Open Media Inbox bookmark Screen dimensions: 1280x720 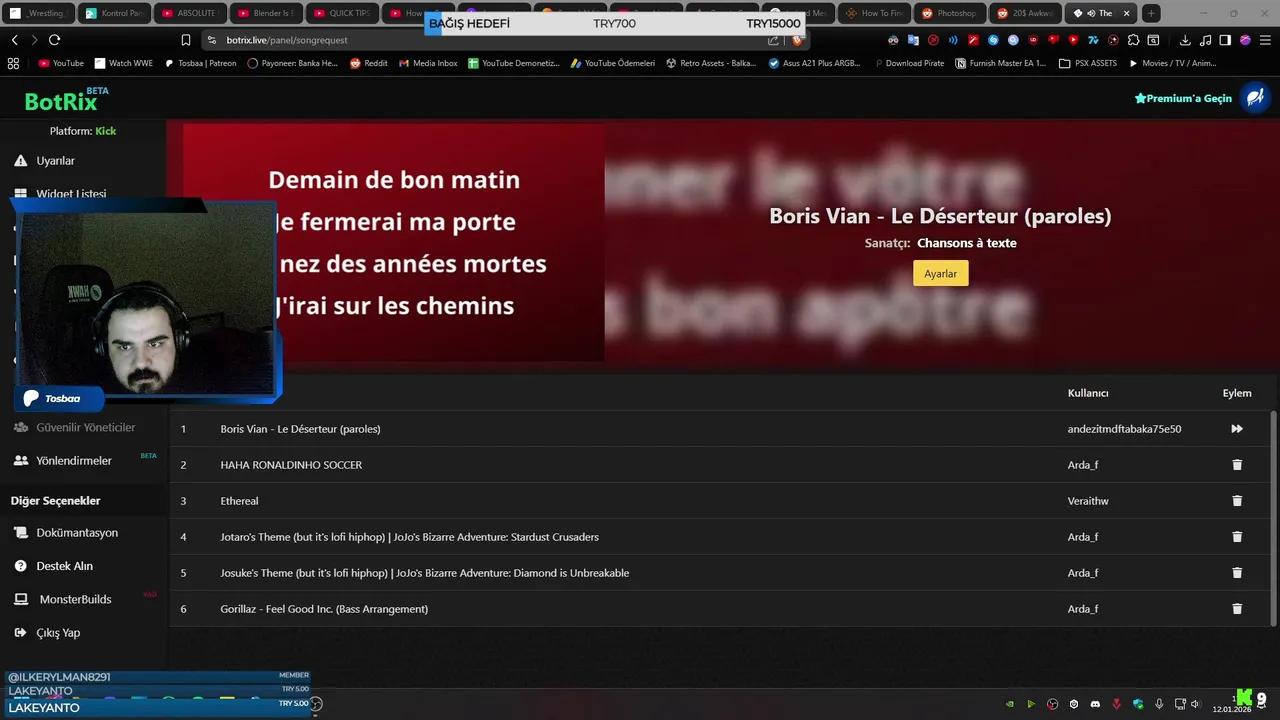428,63
